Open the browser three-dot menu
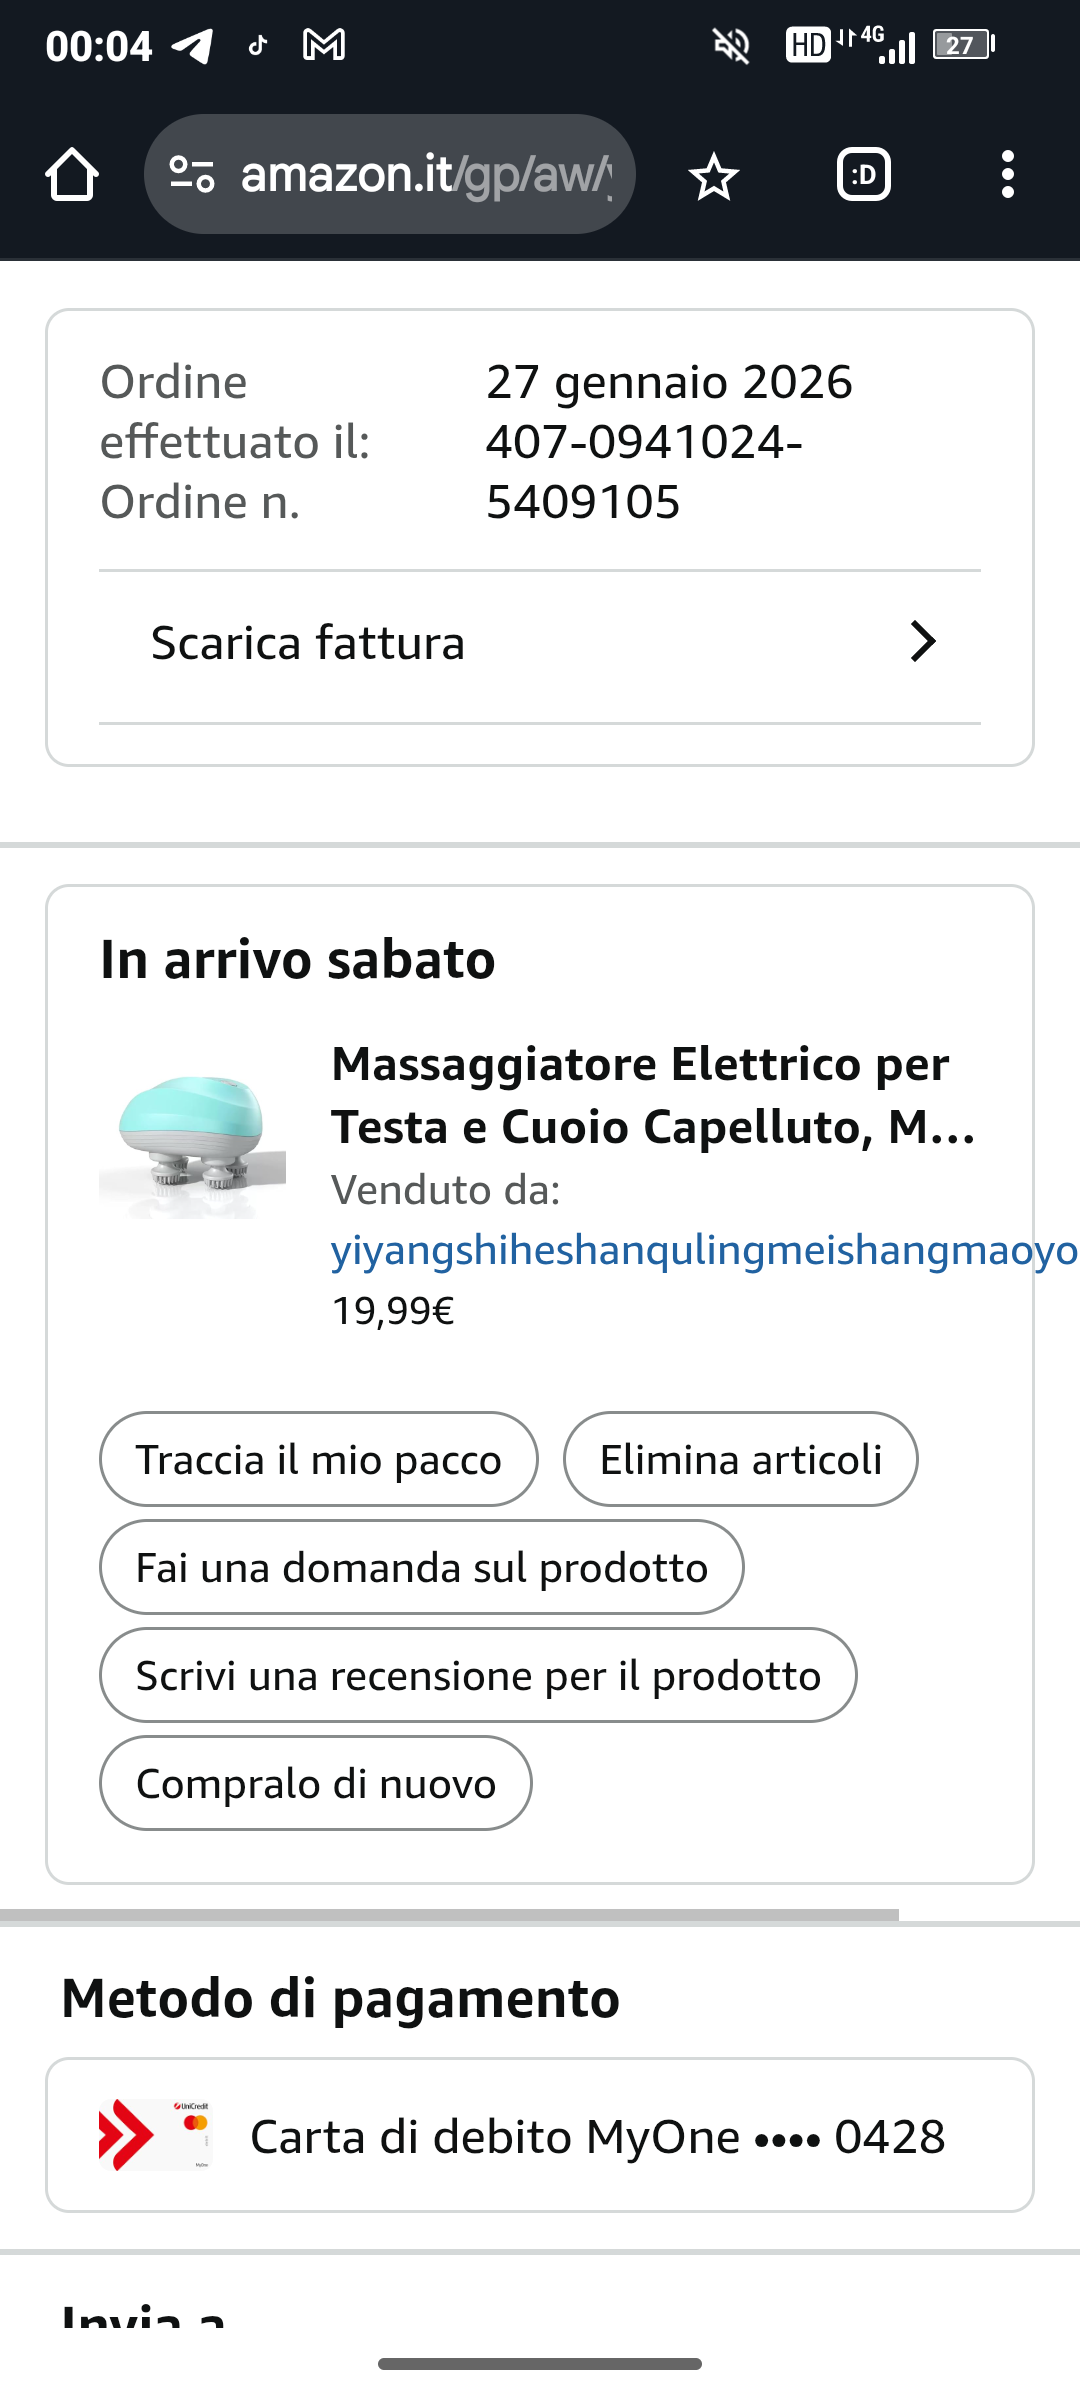Screen dimensions: 1080x2400 (1007, 175)
